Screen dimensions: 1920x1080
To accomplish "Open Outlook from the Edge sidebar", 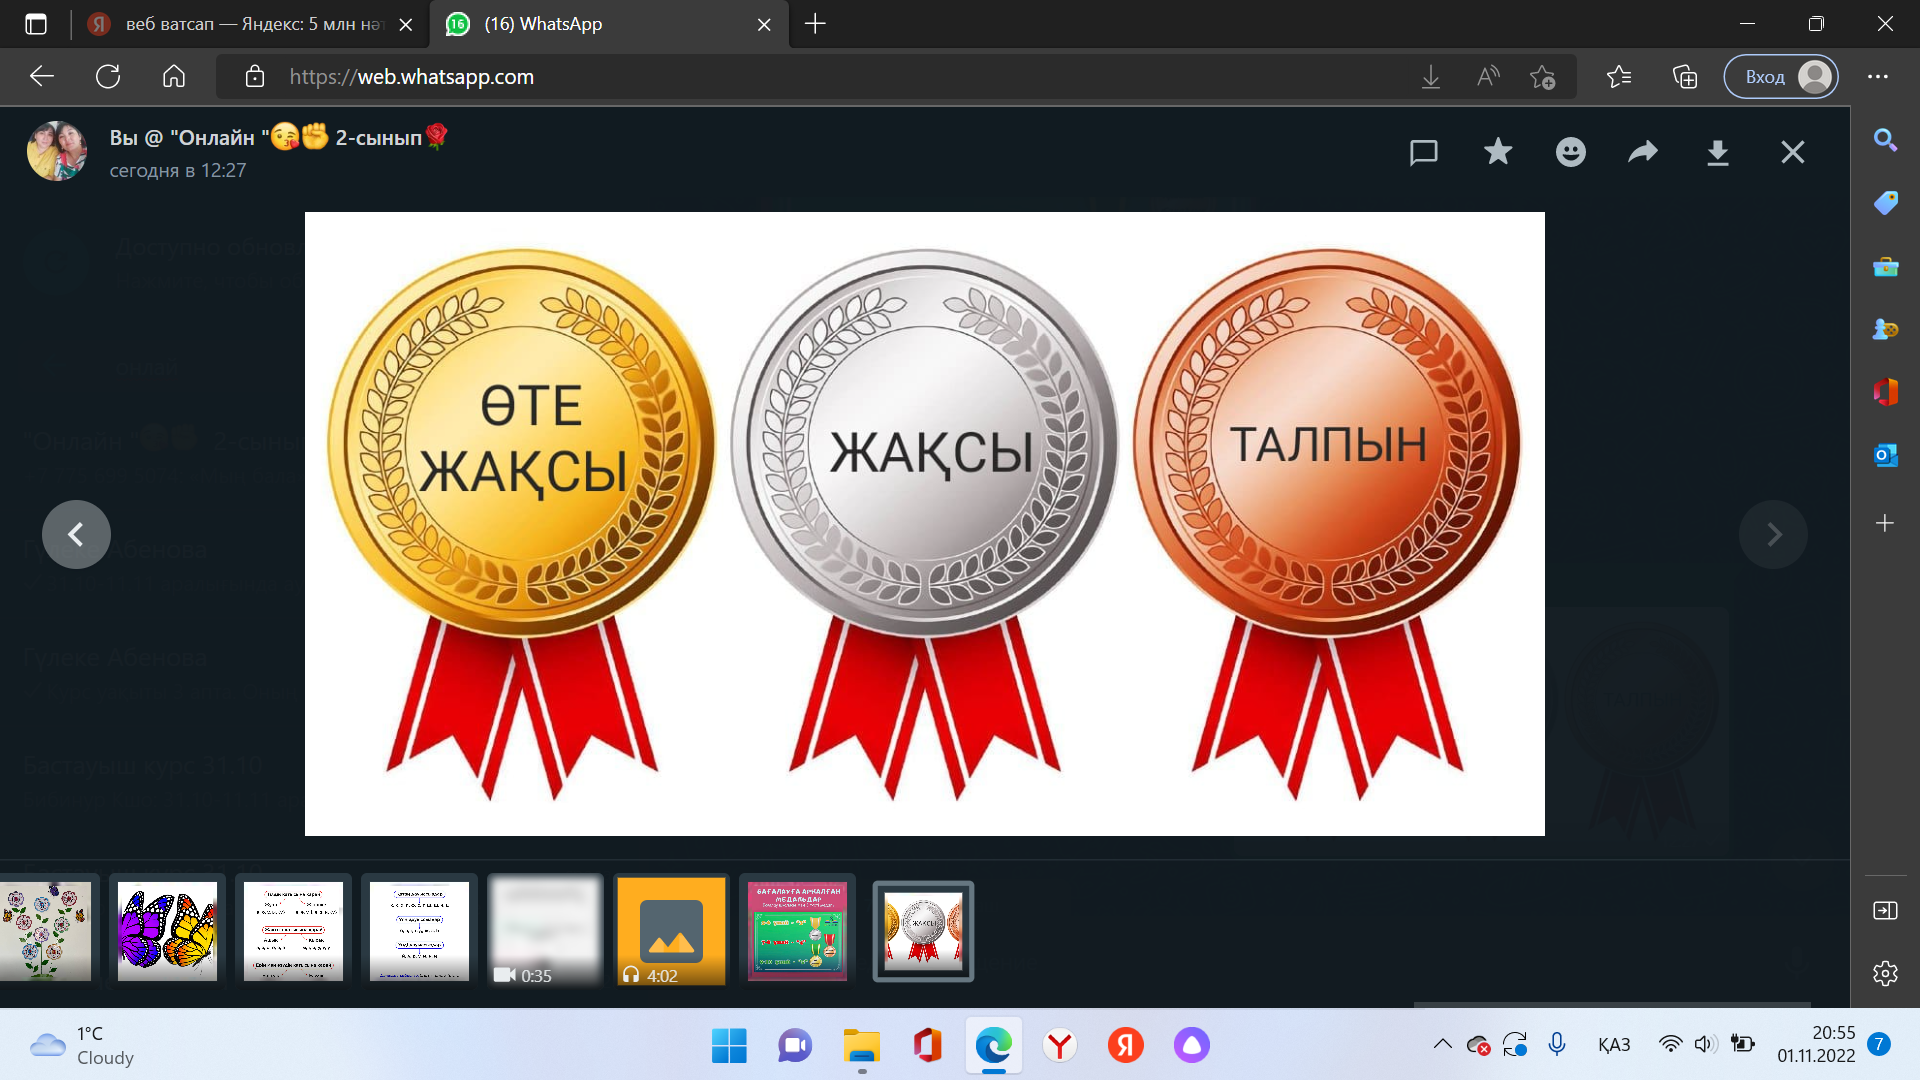I will [1885, 455].
